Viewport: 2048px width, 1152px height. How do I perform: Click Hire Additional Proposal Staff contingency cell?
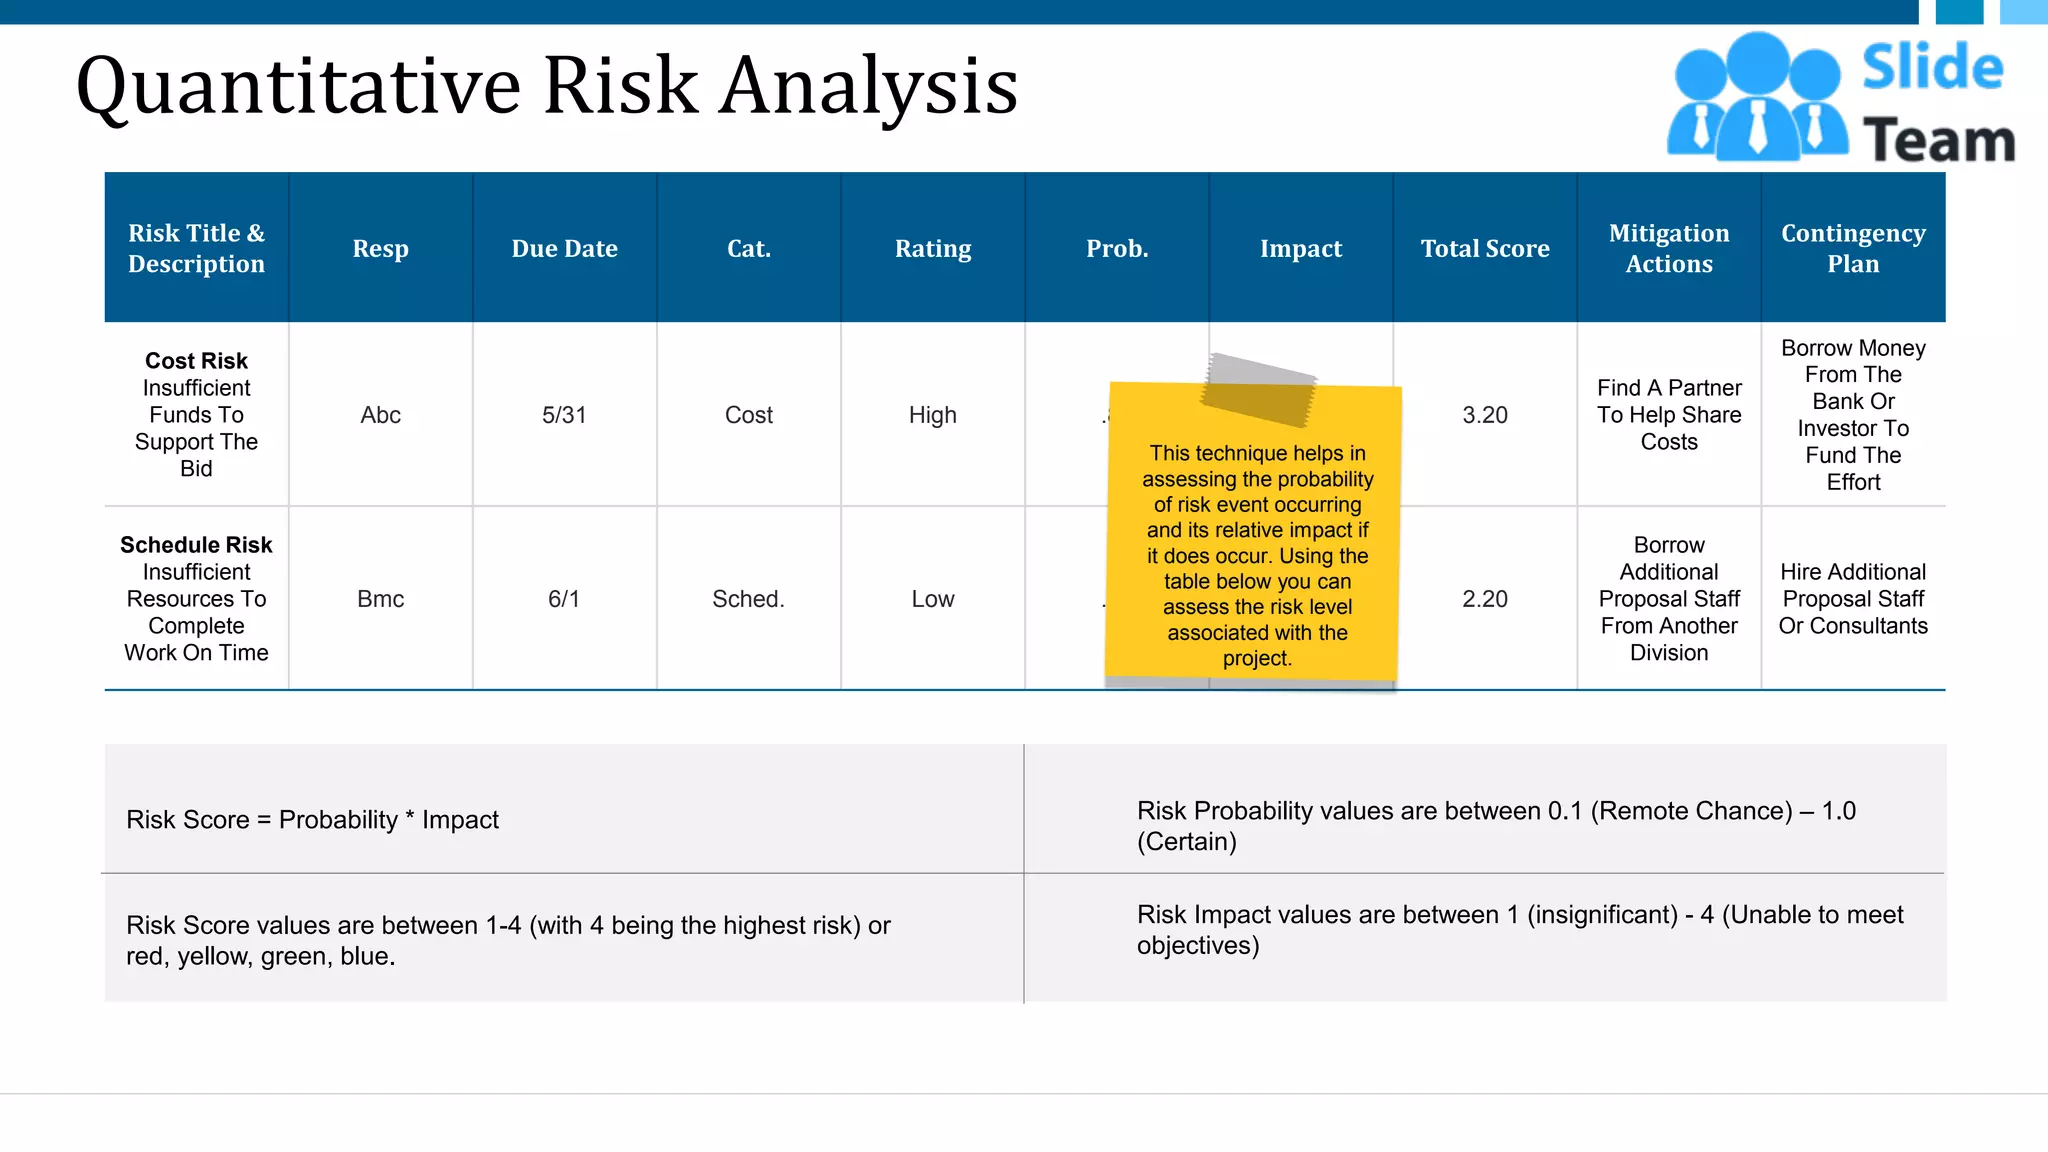[1853, 598]
